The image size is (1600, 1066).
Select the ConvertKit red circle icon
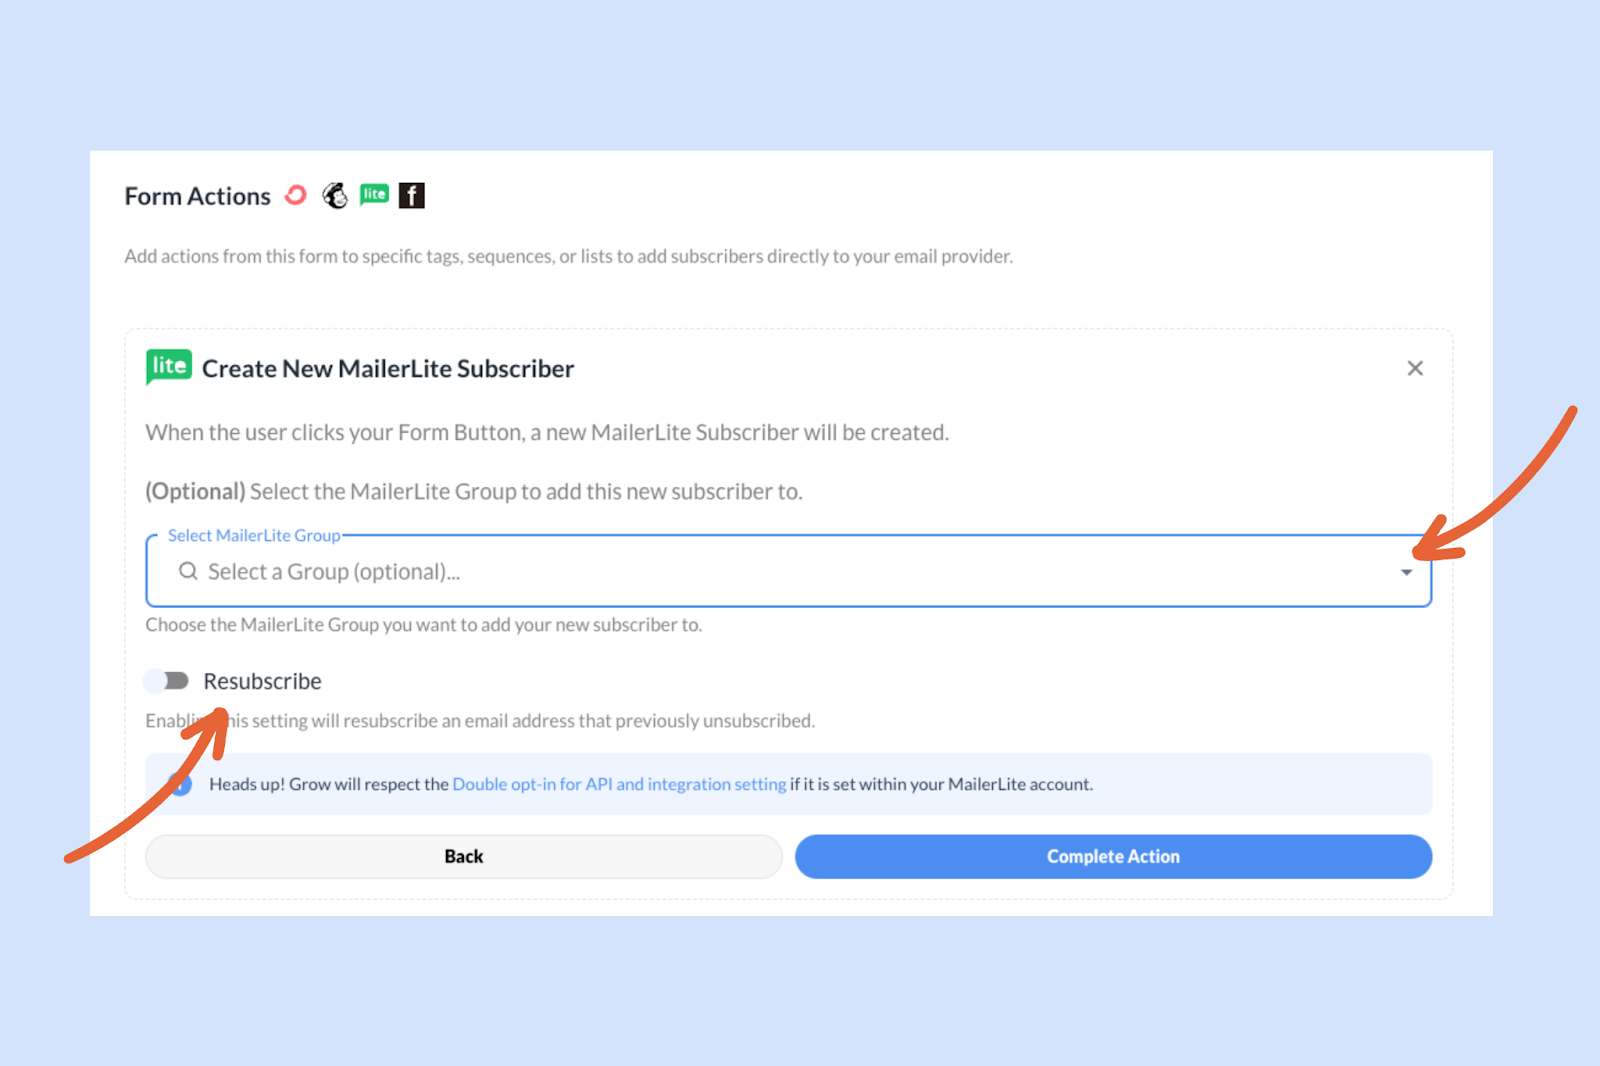pyautogui.click(x=295, y=195)
